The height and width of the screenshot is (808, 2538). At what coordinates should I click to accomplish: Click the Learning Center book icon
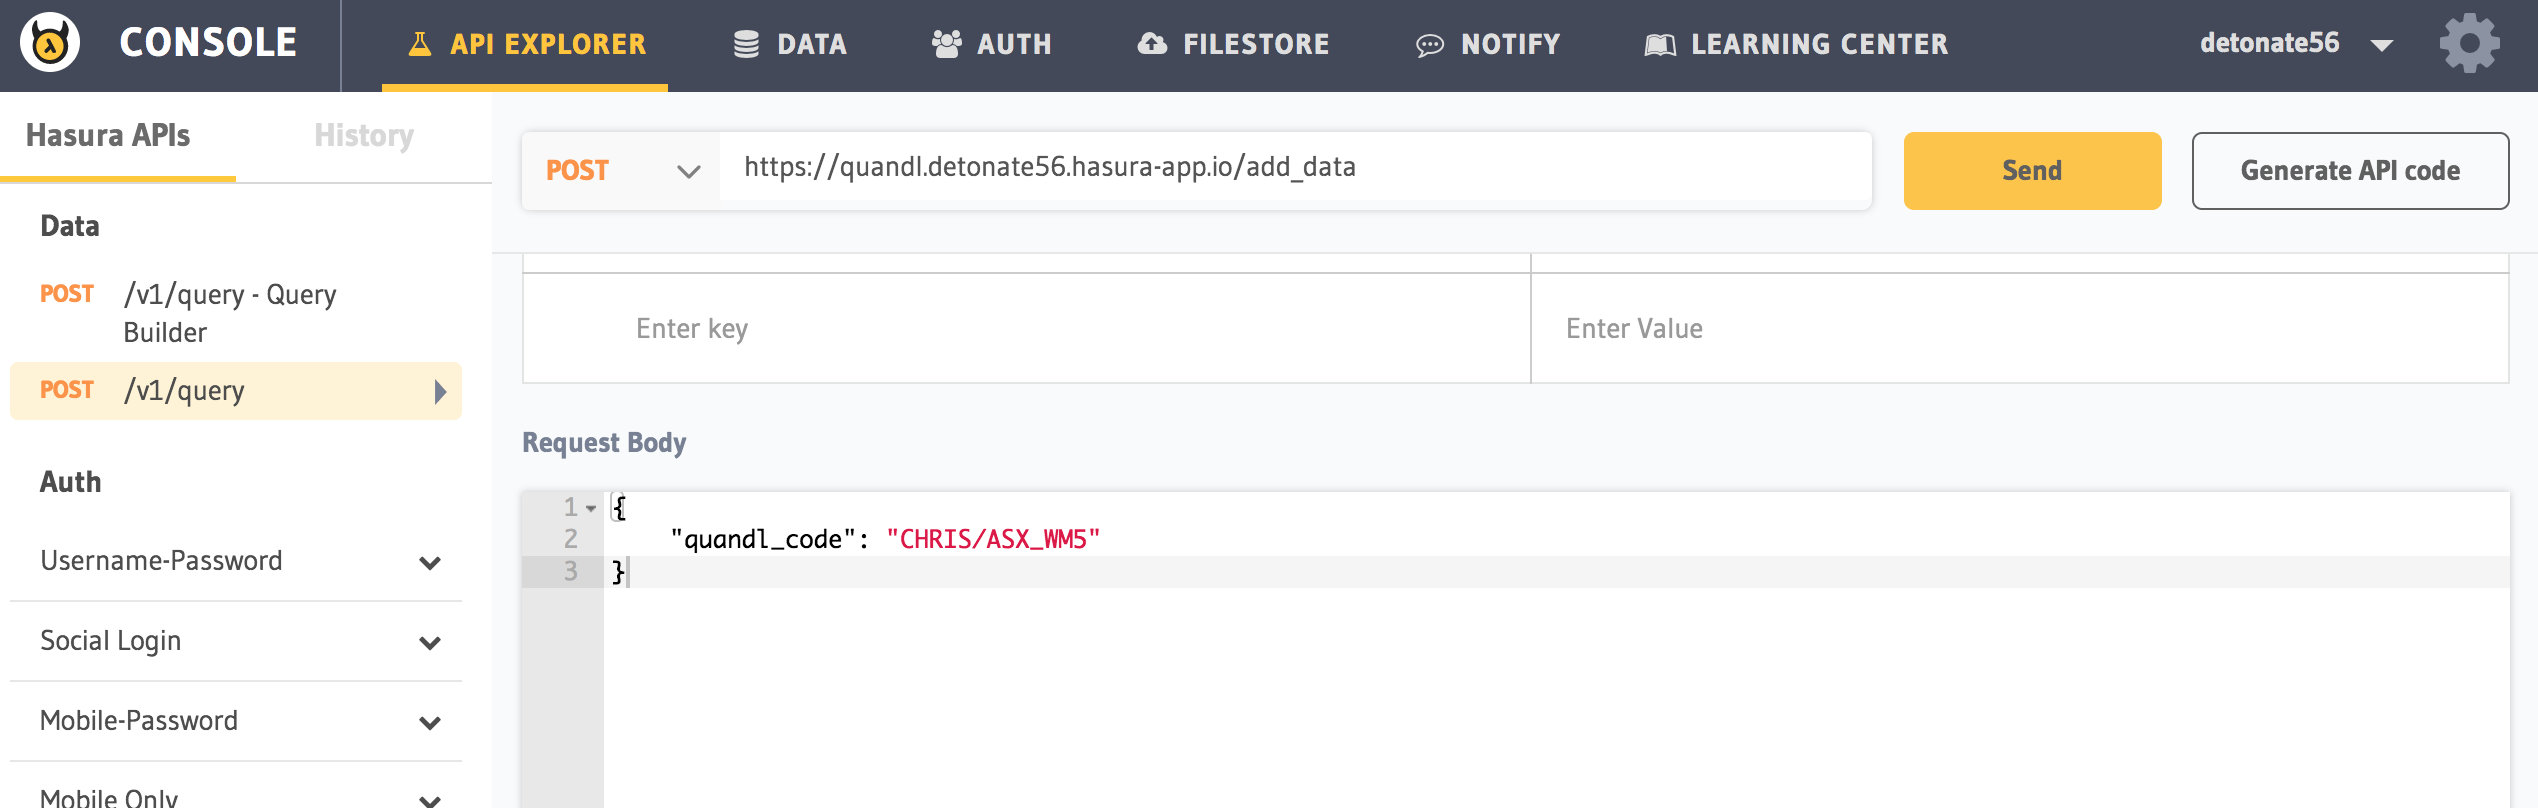[x=1660, y=45]
